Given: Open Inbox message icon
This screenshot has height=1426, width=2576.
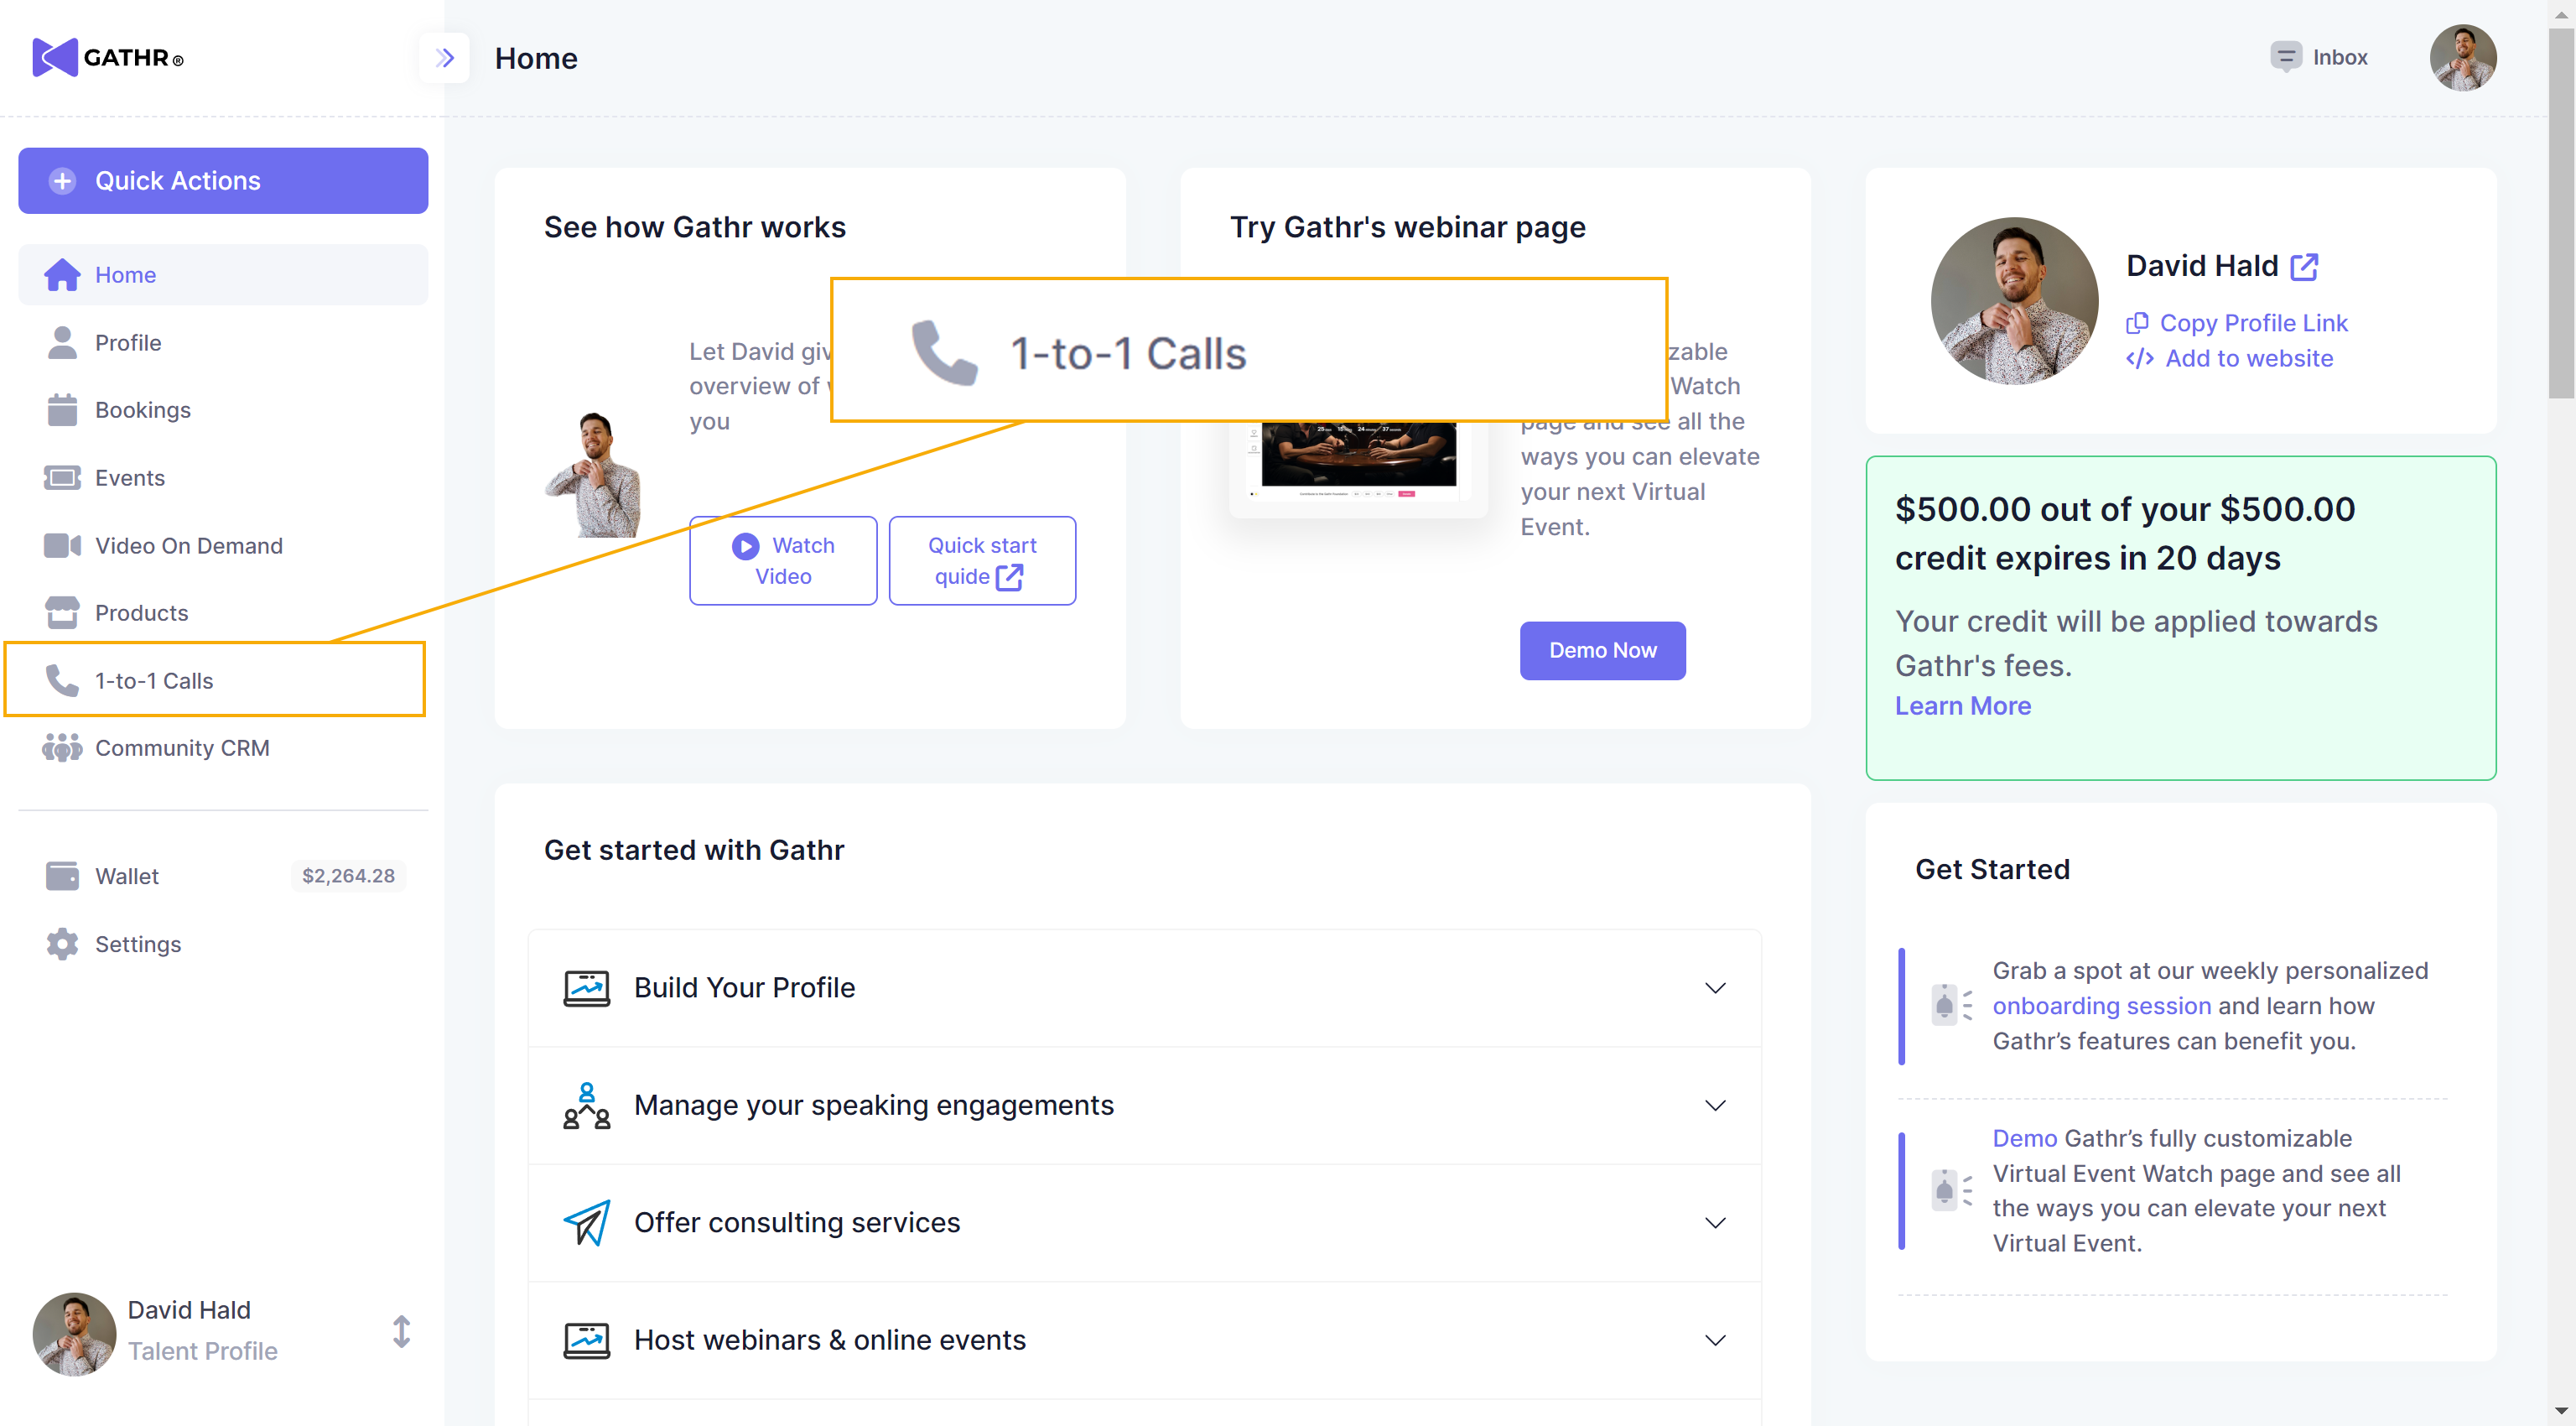Looking at the screenshot, I should [x=2285, y=57].
